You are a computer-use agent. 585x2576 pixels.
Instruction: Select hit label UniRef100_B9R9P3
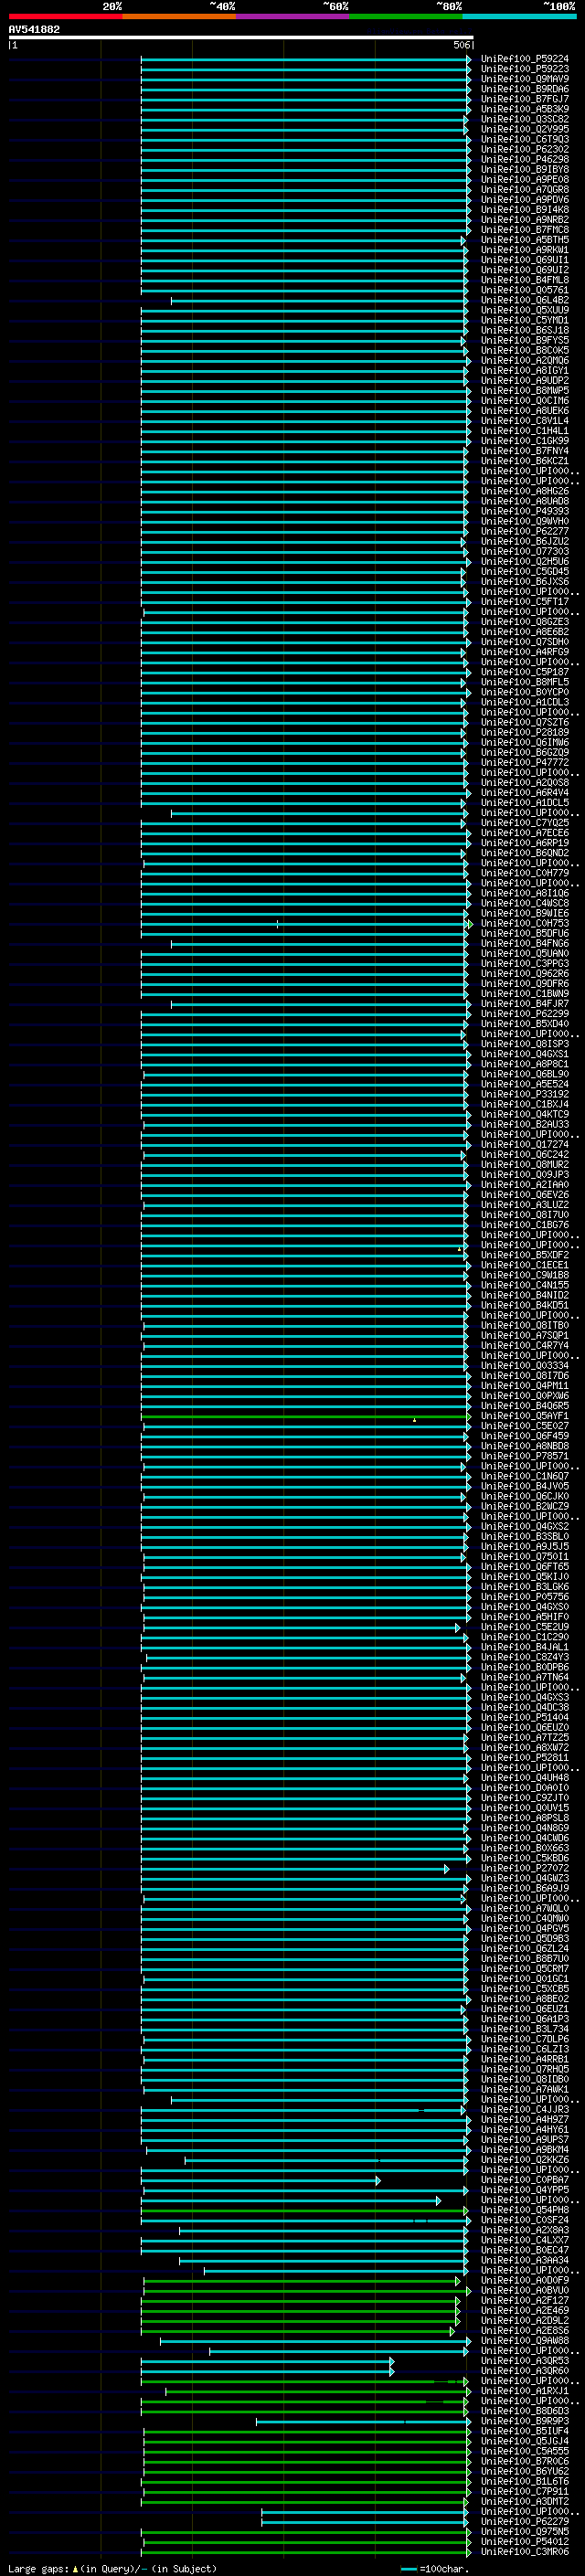[x=525, y=2422]
